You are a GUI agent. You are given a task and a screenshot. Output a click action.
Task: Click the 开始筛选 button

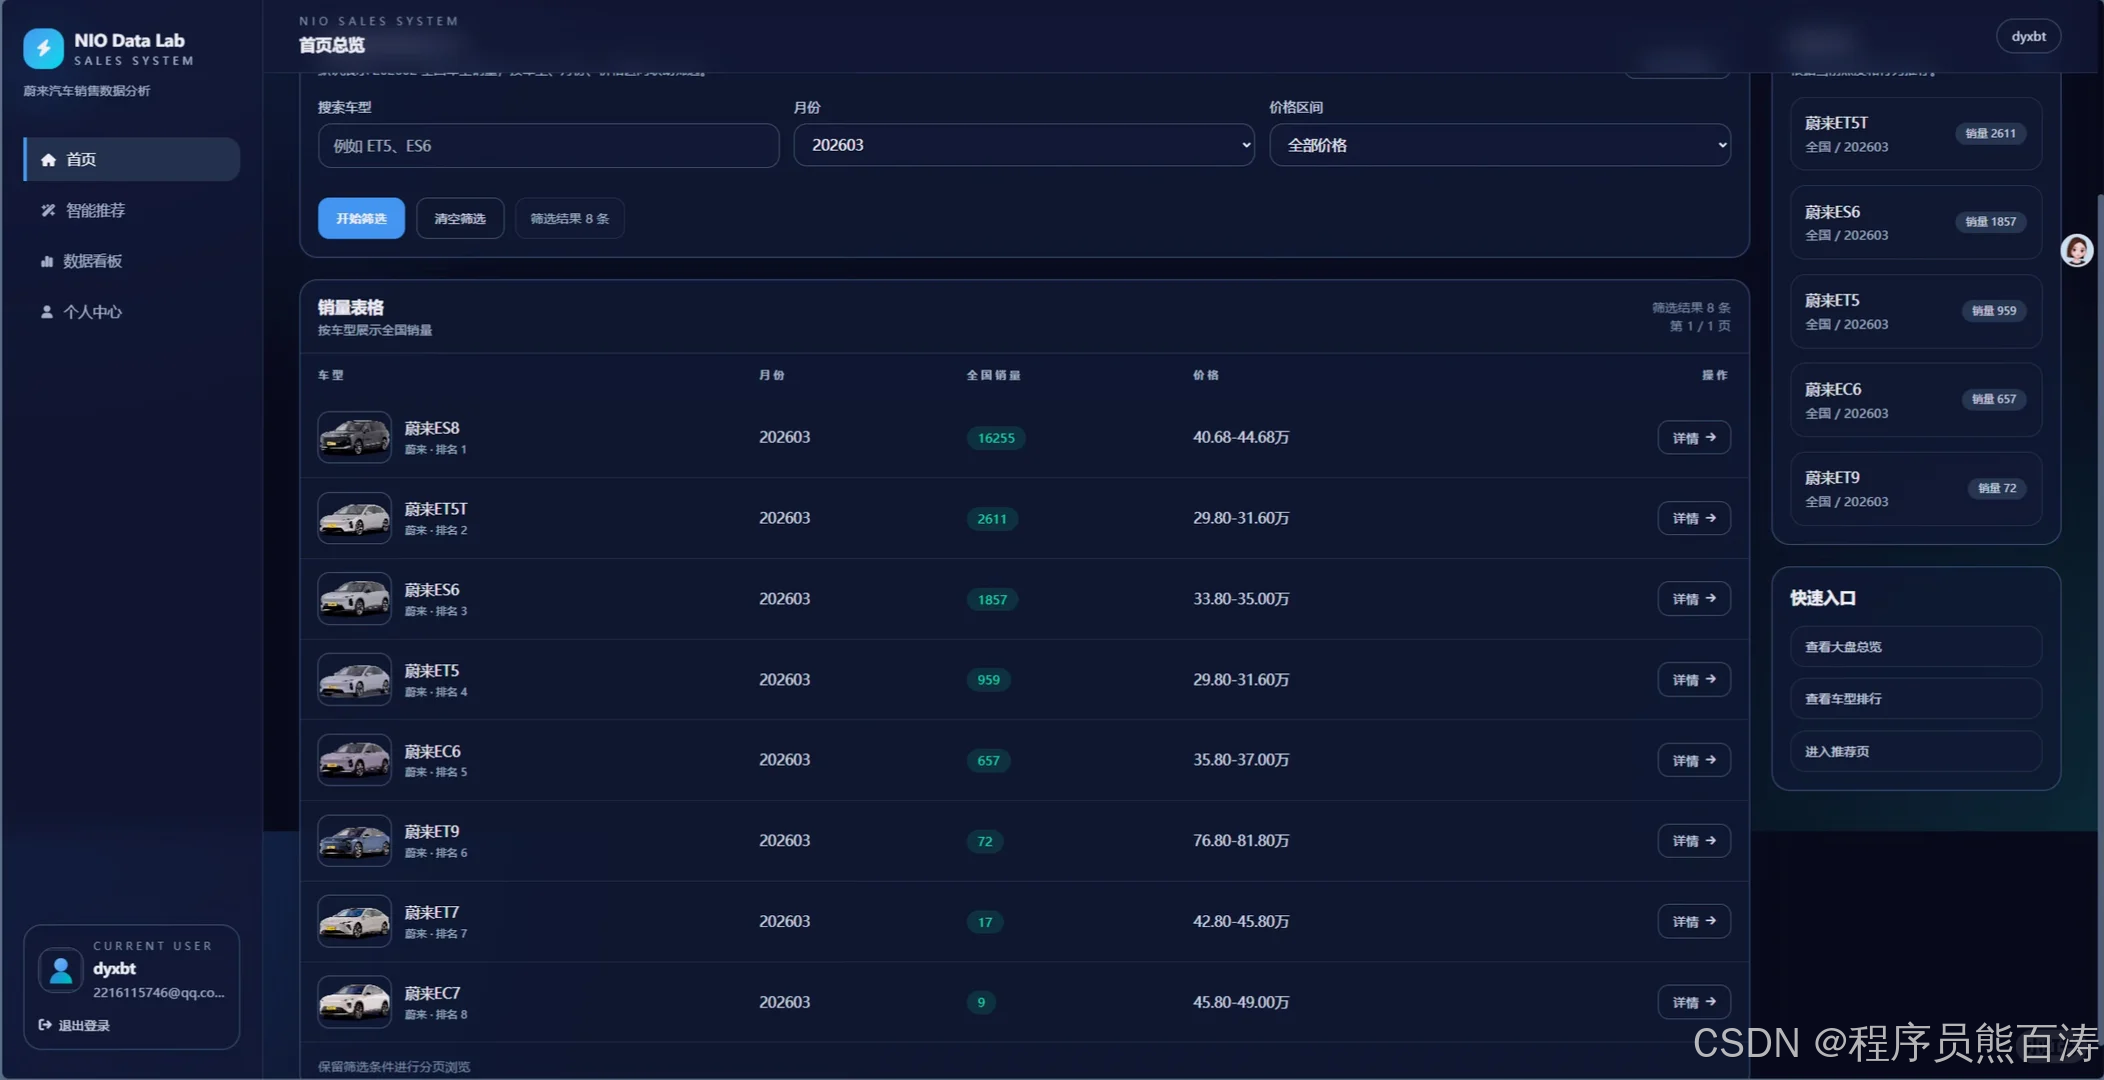coord(361,219)
